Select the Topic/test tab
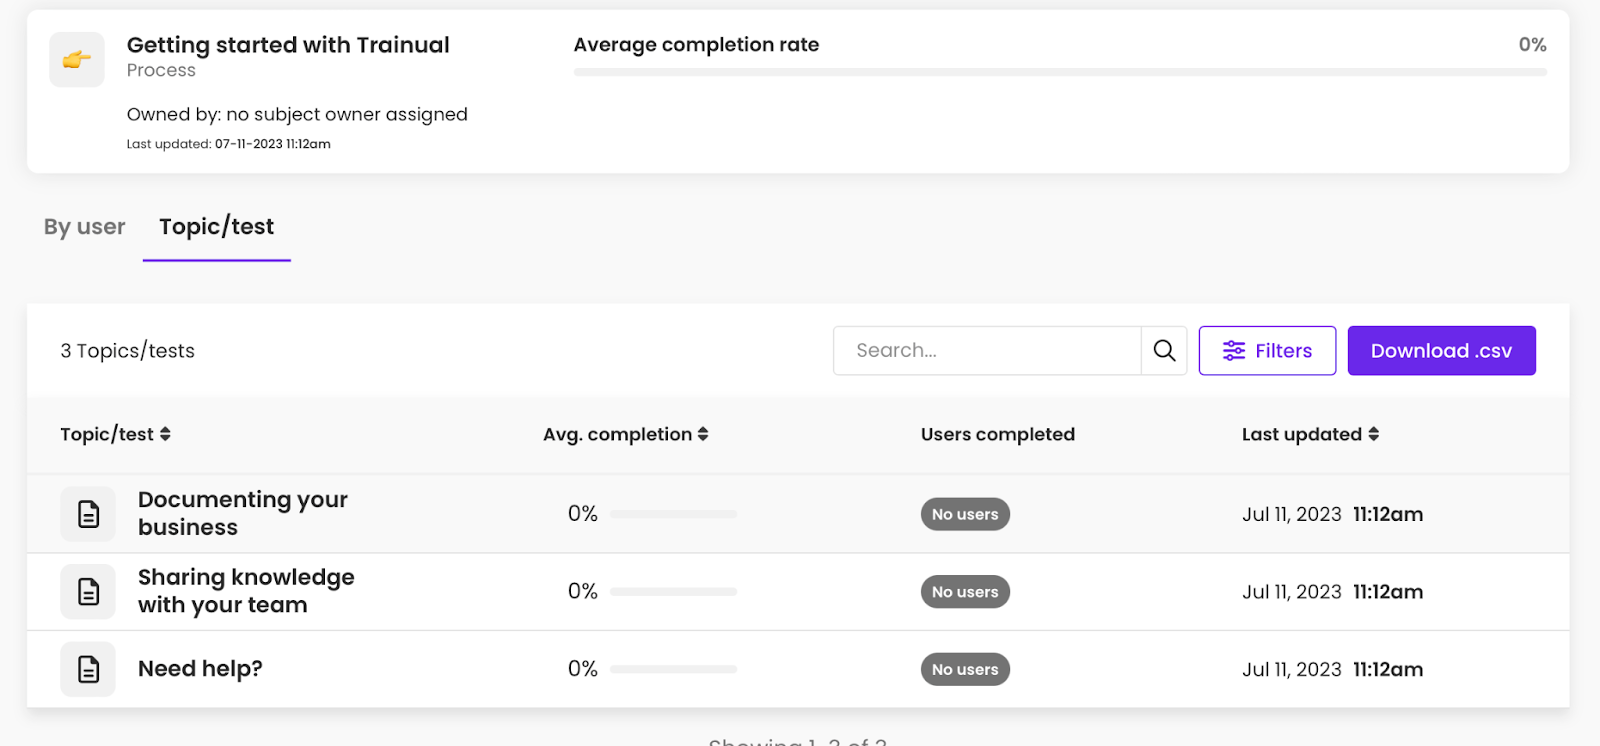Viewport: 1600px width, 746px height. 217,227
